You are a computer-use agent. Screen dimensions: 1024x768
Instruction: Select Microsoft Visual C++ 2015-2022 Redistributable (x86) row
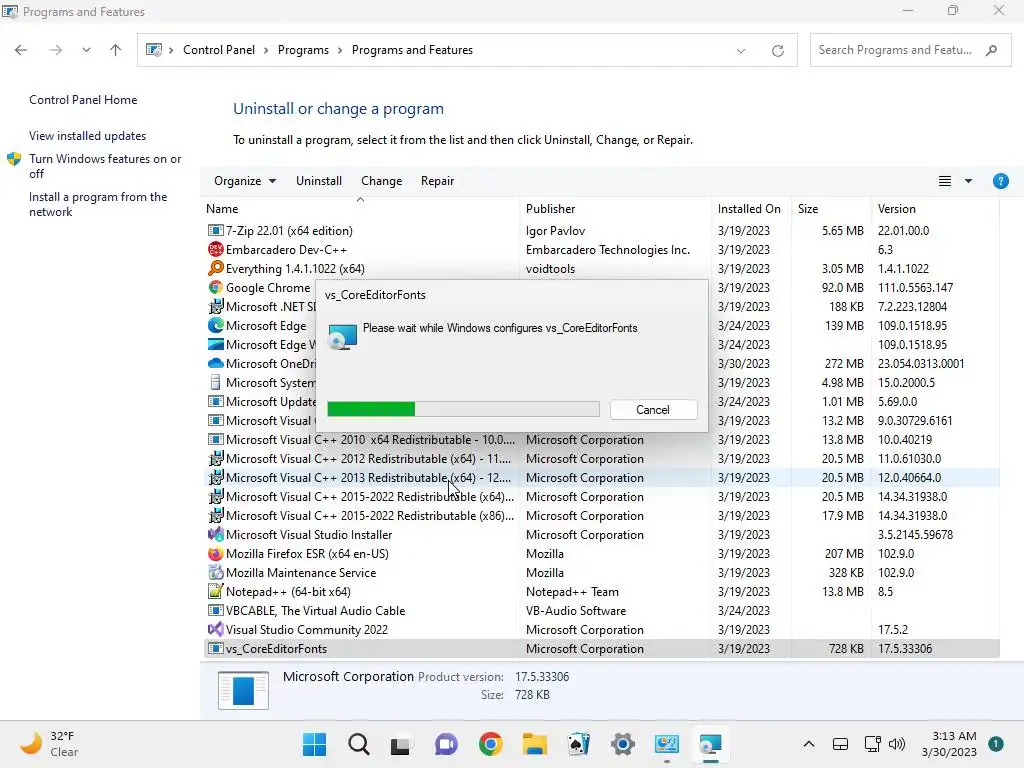tap(601, 515)
